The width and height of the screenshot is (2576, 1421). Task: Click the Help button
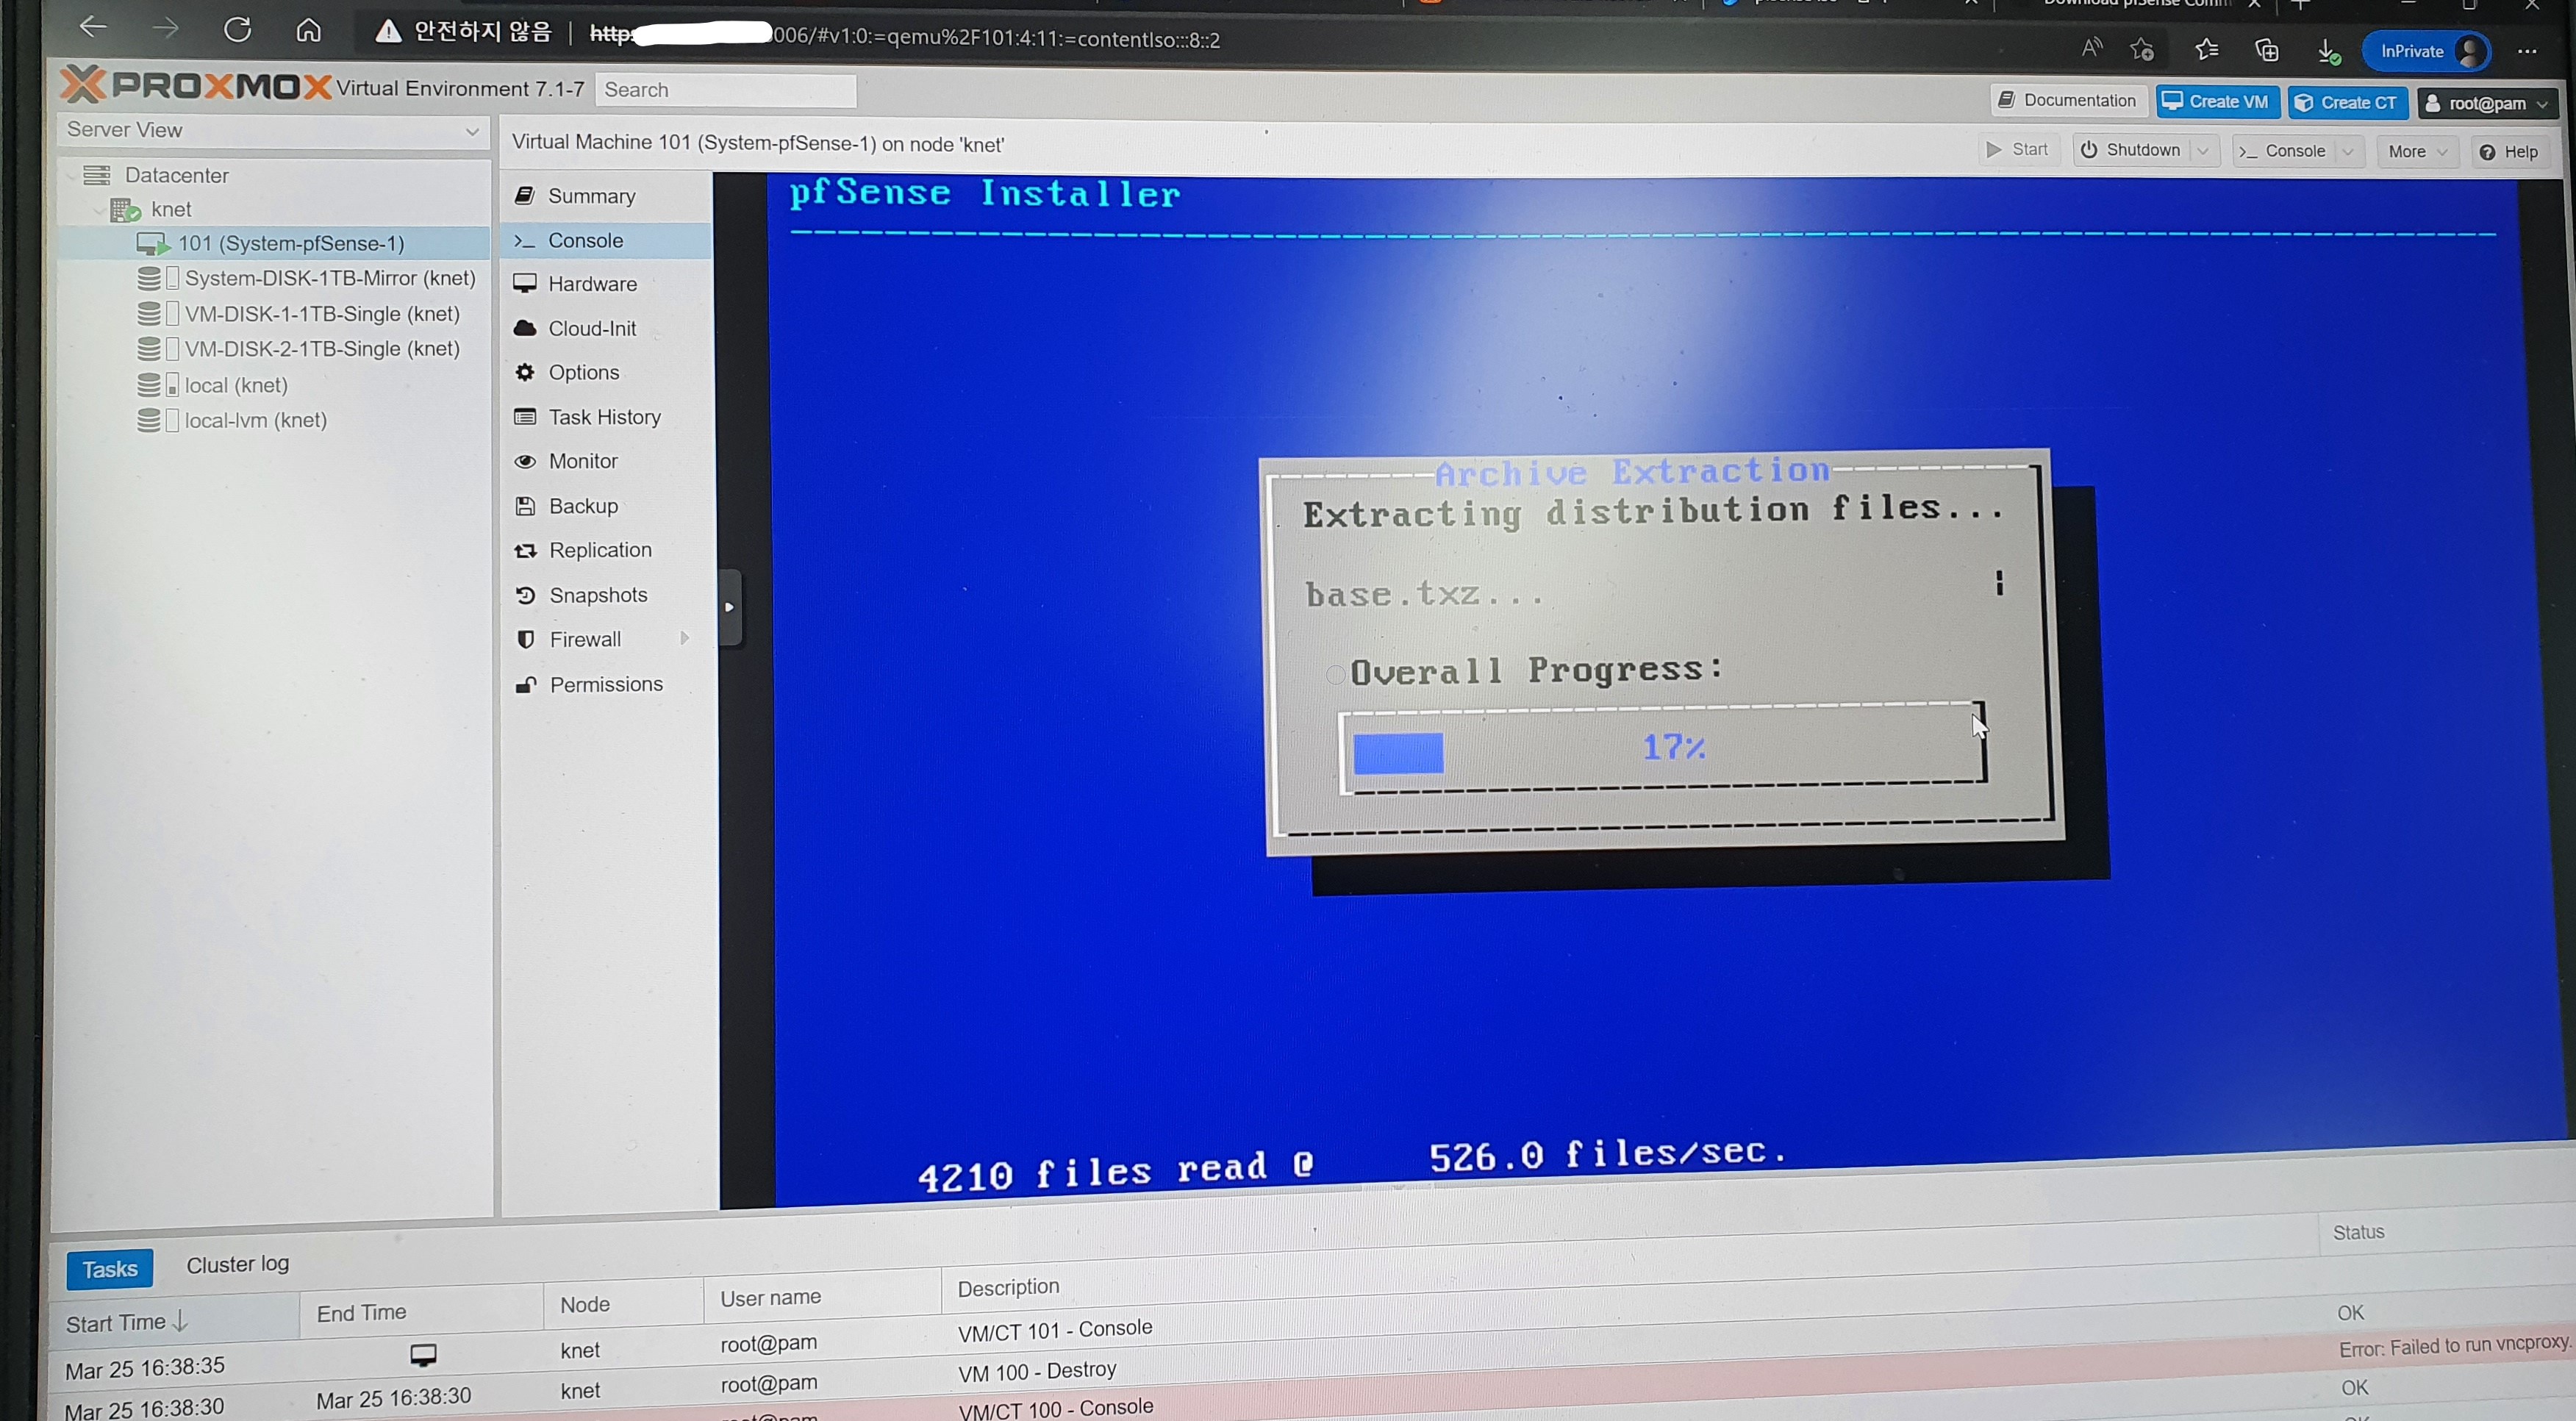click(2509, 152)
